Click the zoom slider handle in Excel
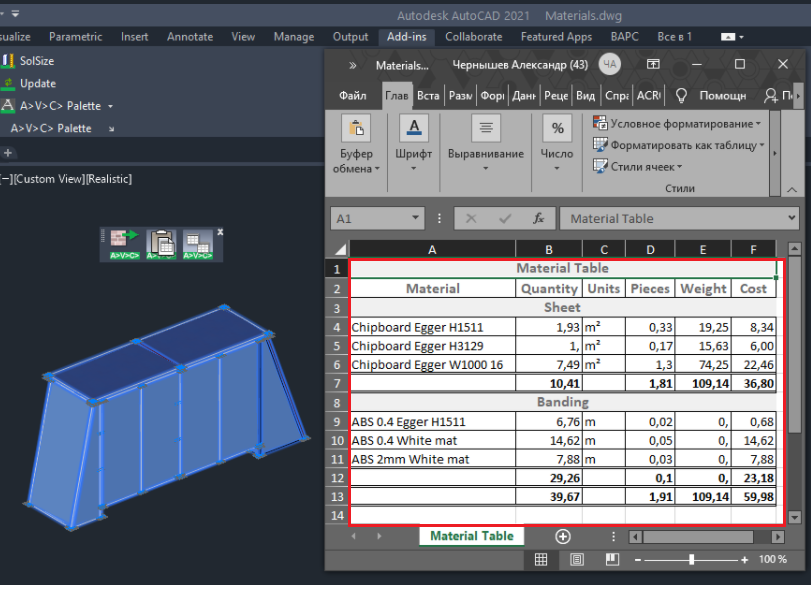The image size is (811, 605). 692,560
